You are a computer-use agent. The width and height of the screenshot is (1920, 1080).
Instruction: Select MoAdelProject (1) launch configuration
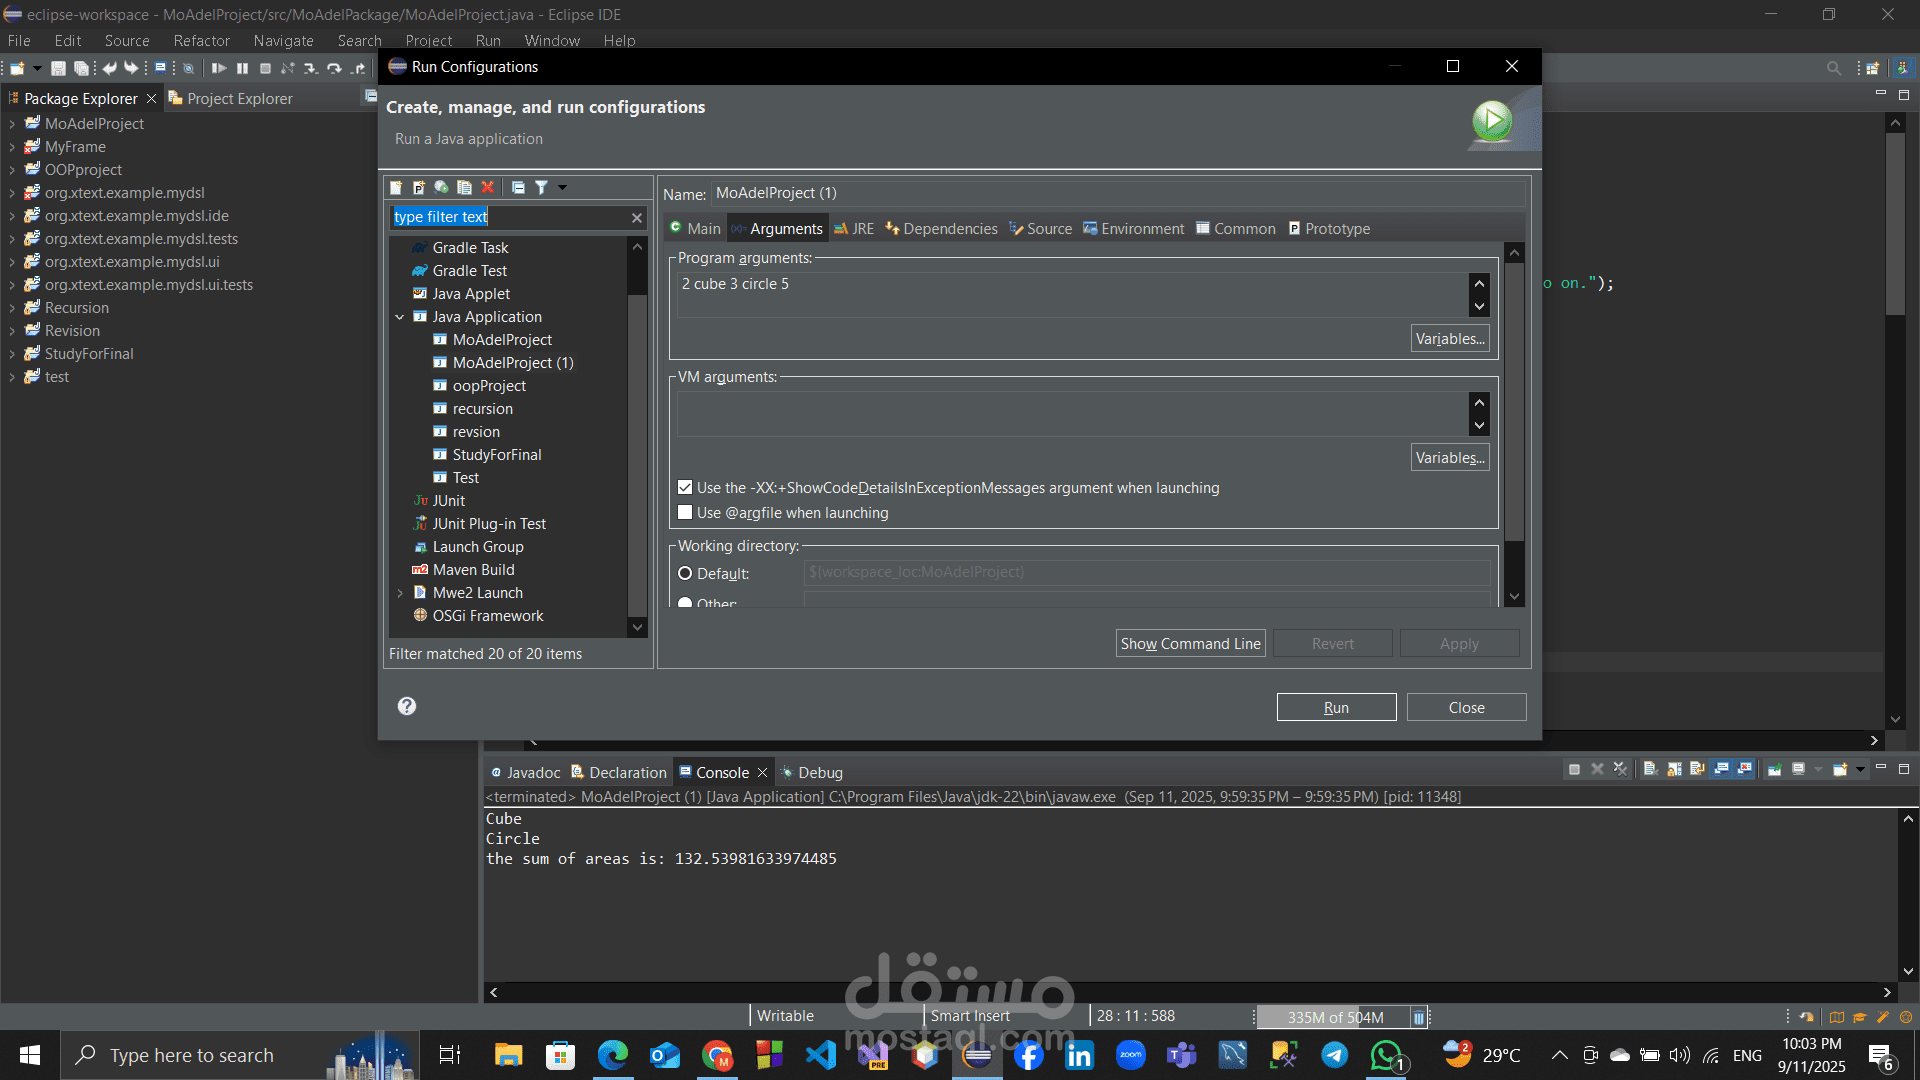512,363
